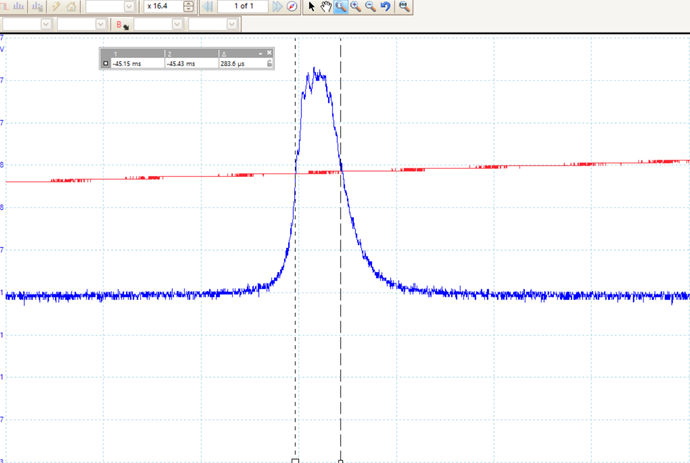Image resolution: width=690 pixels, height=463 pixels.
Task: Open channel B options button
Action: click(122, 25)
